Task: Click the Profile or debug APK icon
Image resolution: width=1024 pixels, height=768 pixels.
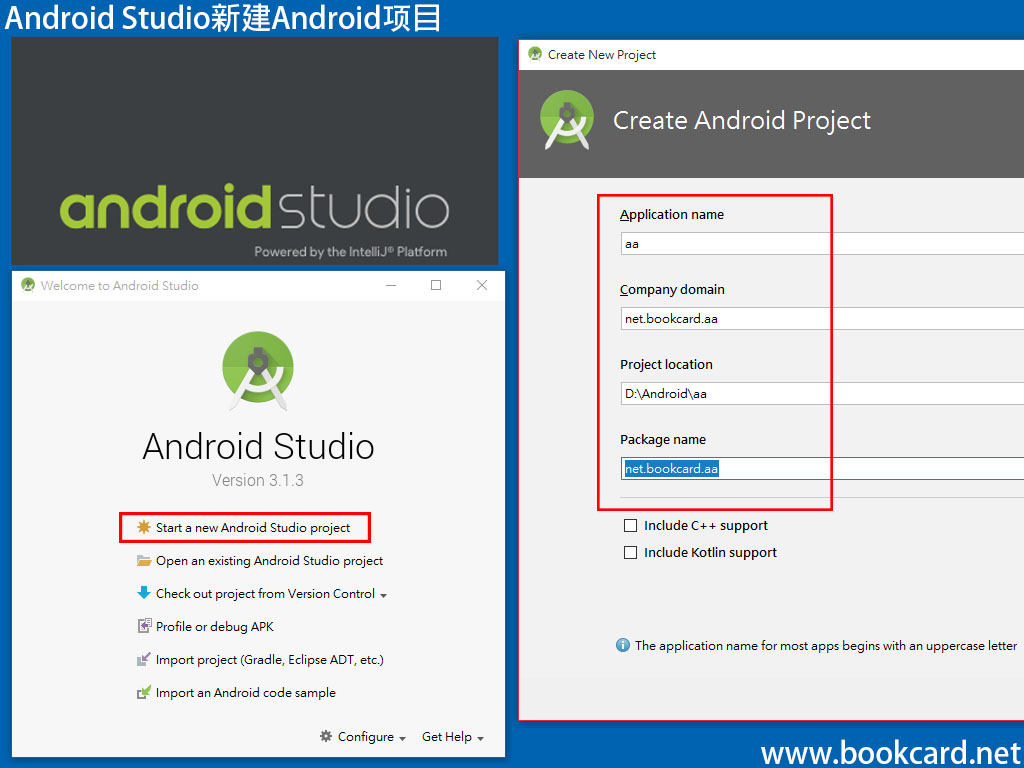Action: (x=144, y=627)
